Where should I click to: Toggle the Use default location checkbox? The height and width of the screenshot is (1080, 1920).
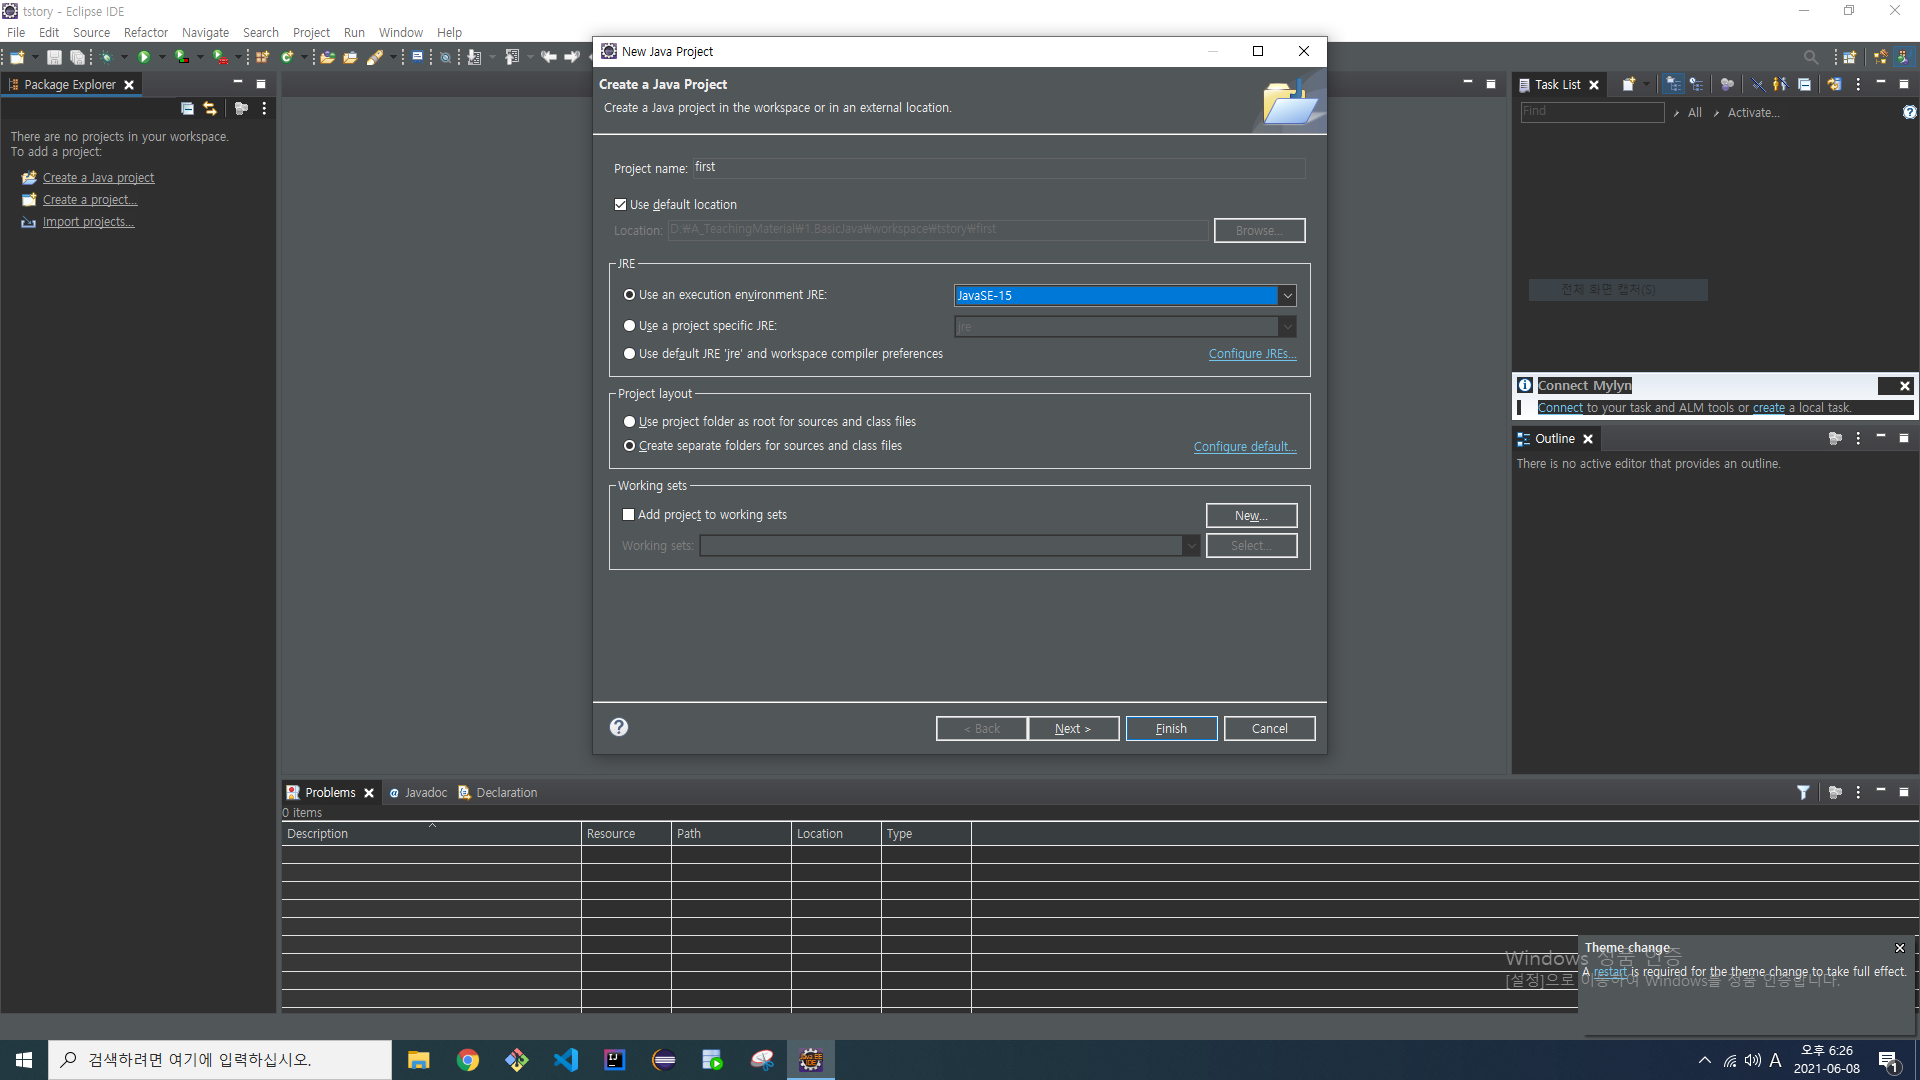point(620,204)
